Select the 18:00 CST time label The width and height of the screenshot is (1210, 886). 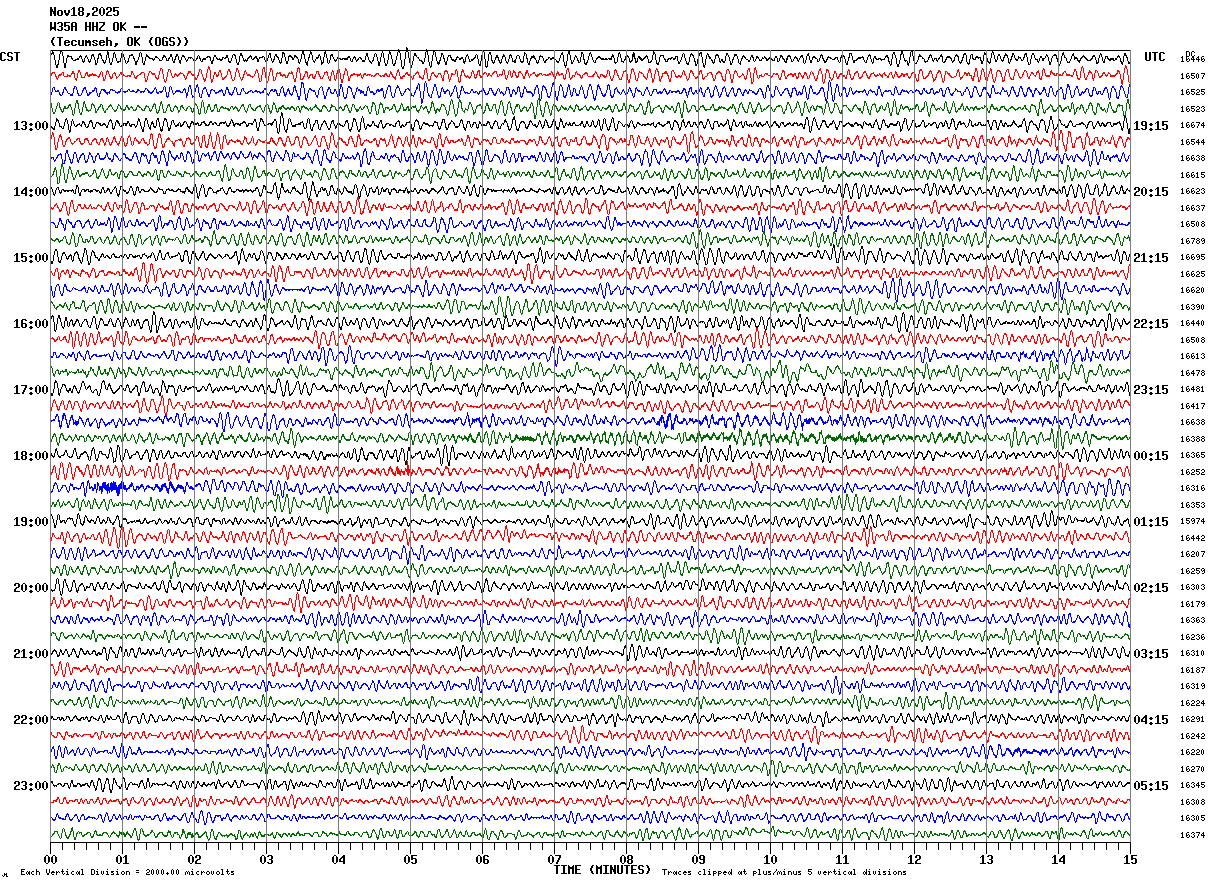pyautogui.click(x=31, y=456)
